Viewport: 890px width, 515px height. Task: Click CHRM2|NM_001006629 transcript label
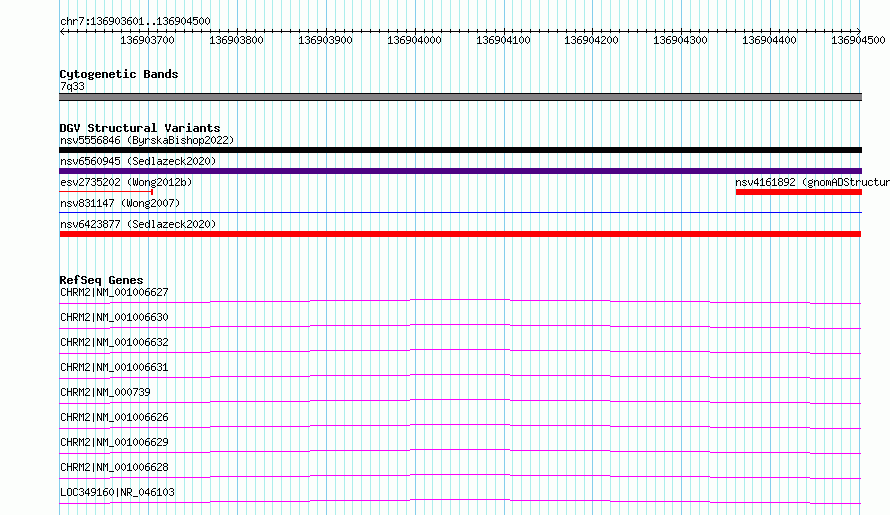tap(114, 442)
